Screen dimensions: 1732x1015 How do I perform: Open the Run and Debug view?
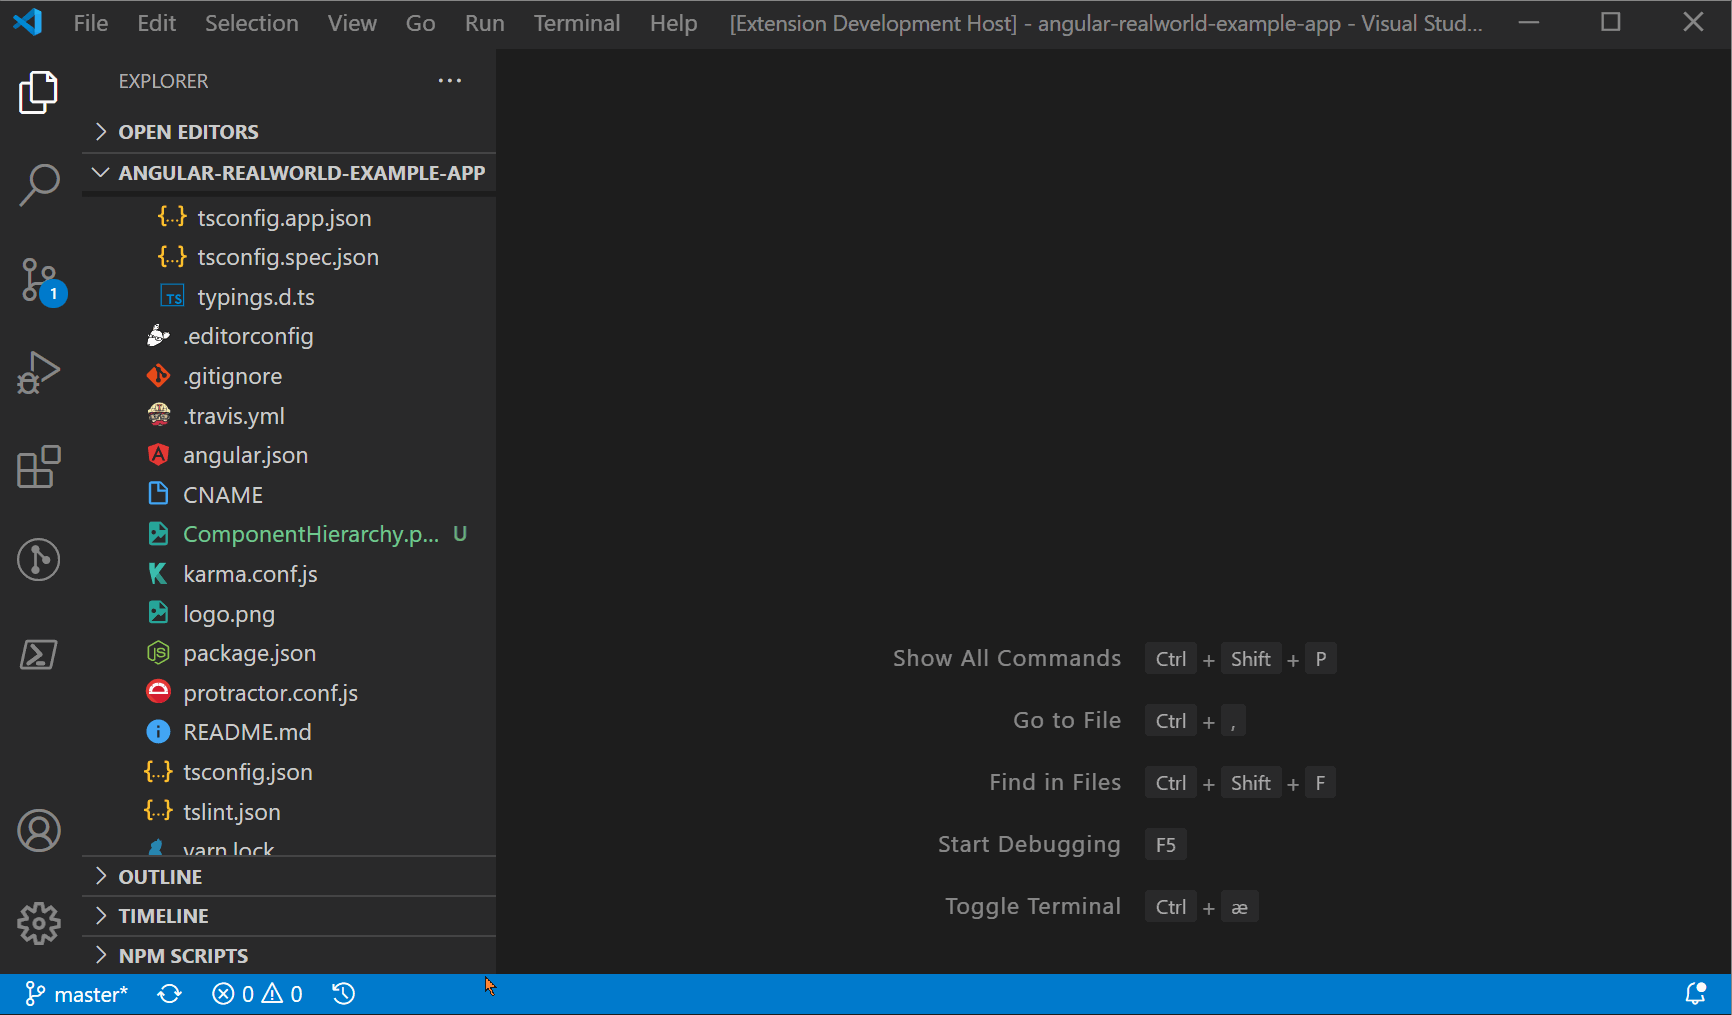click(39, 373)
